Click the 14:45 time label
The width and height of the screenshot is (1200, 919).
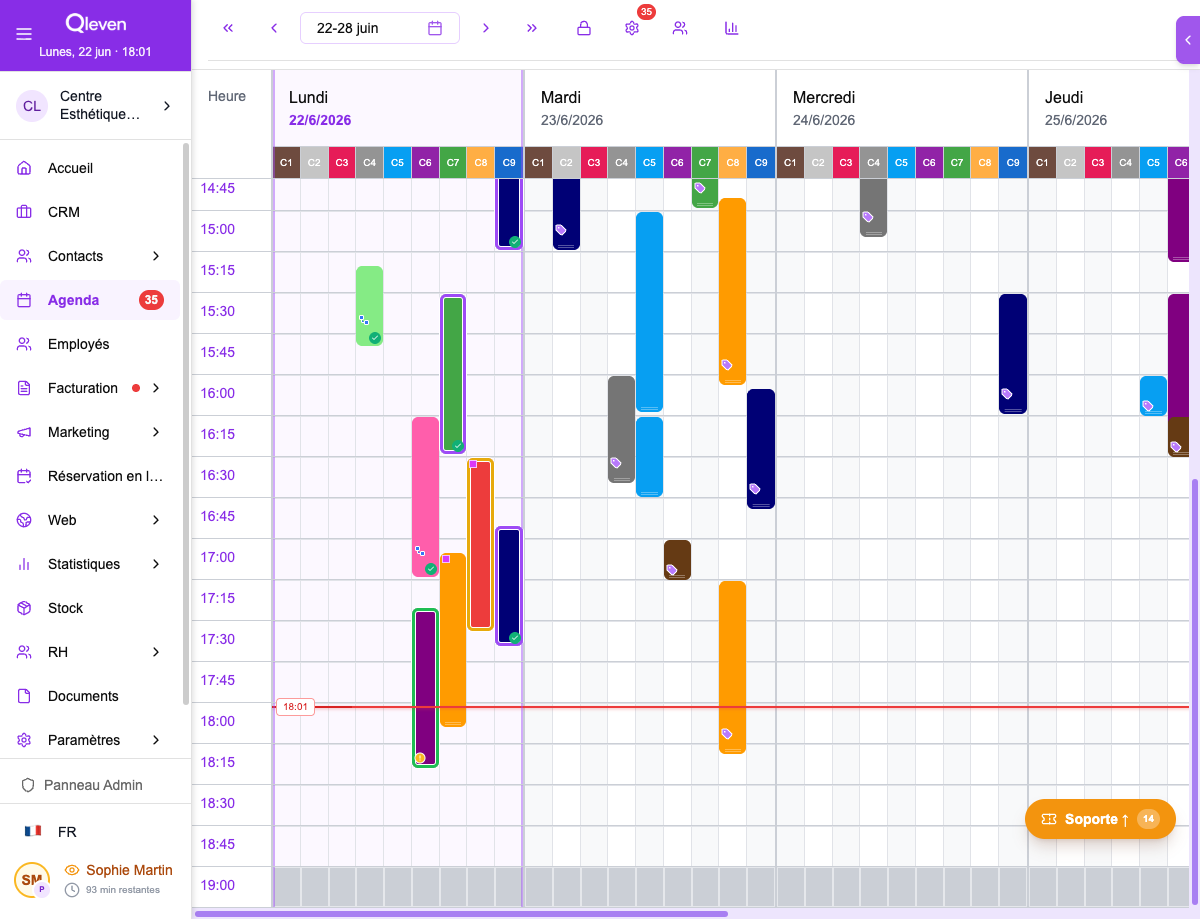217,188
